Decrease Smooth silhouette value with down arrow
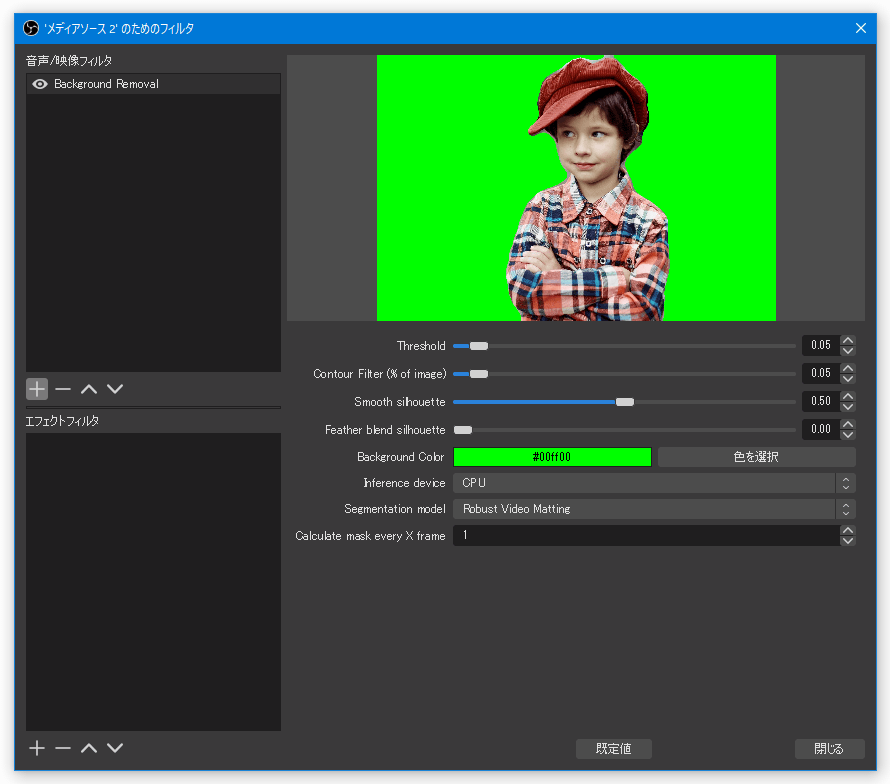This screenshot has width=890, height=784. pyautogui.click(x=848, y=406)
